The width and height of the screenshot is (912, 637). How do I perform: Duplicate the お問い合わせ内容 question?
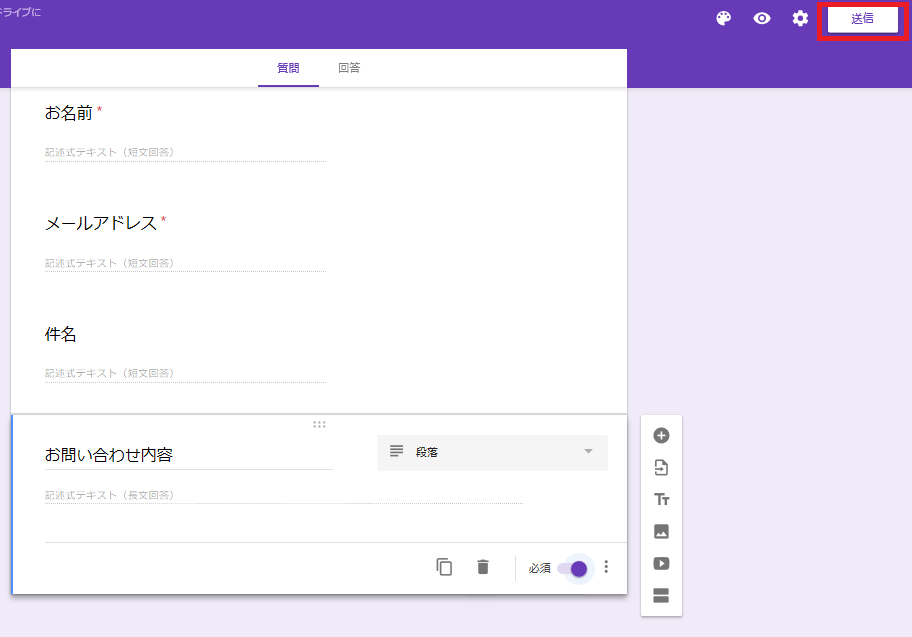pos(444,566)
